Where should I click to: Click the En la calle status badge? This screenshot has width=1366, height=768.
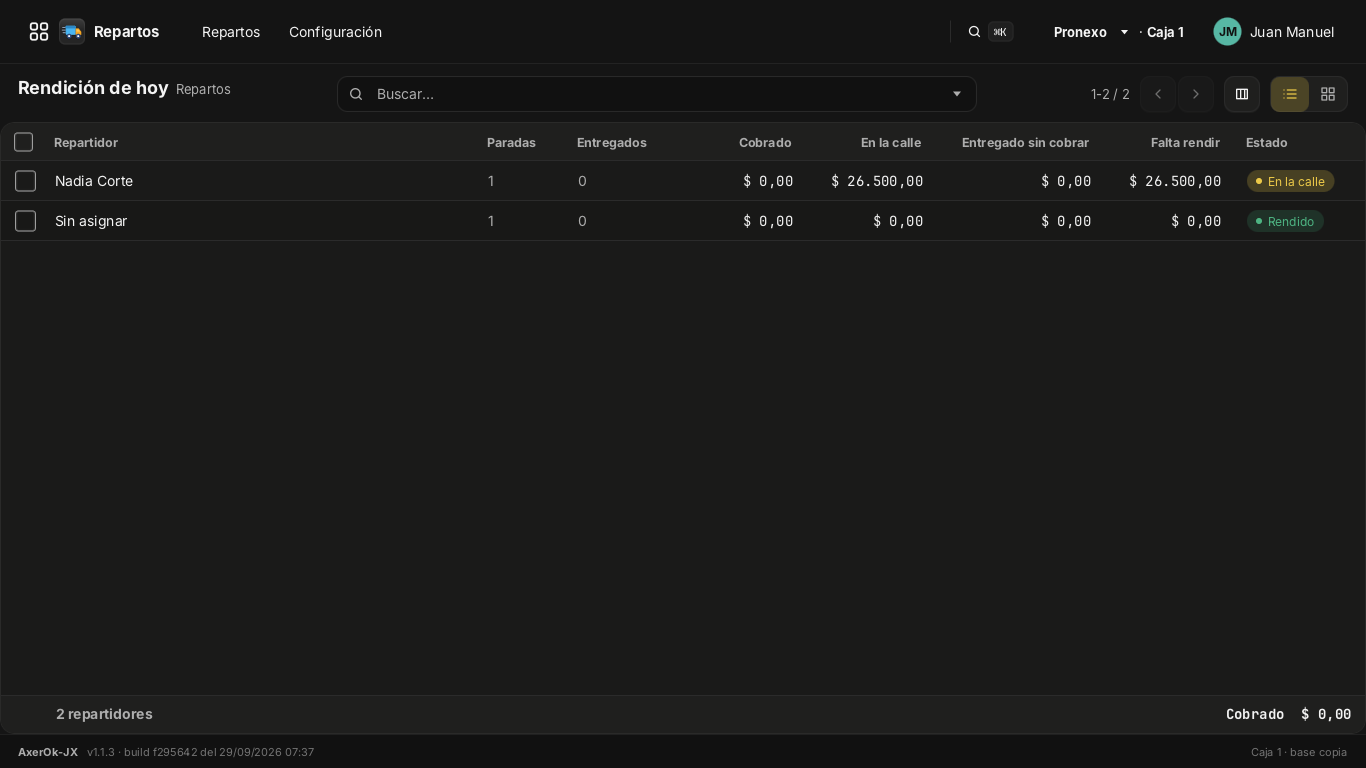point(1290,181)
